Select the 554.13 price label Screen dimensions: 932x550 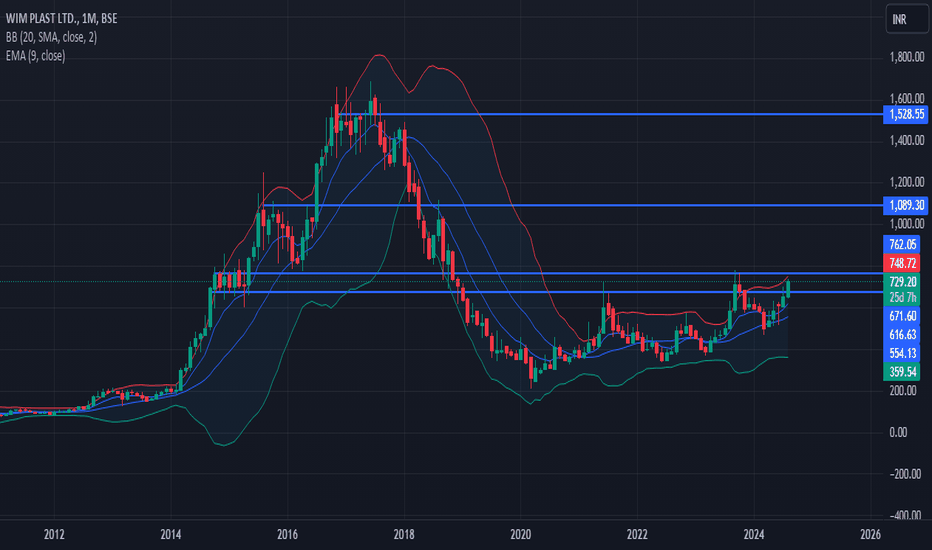pyautogui.click(x=902, y=353)
